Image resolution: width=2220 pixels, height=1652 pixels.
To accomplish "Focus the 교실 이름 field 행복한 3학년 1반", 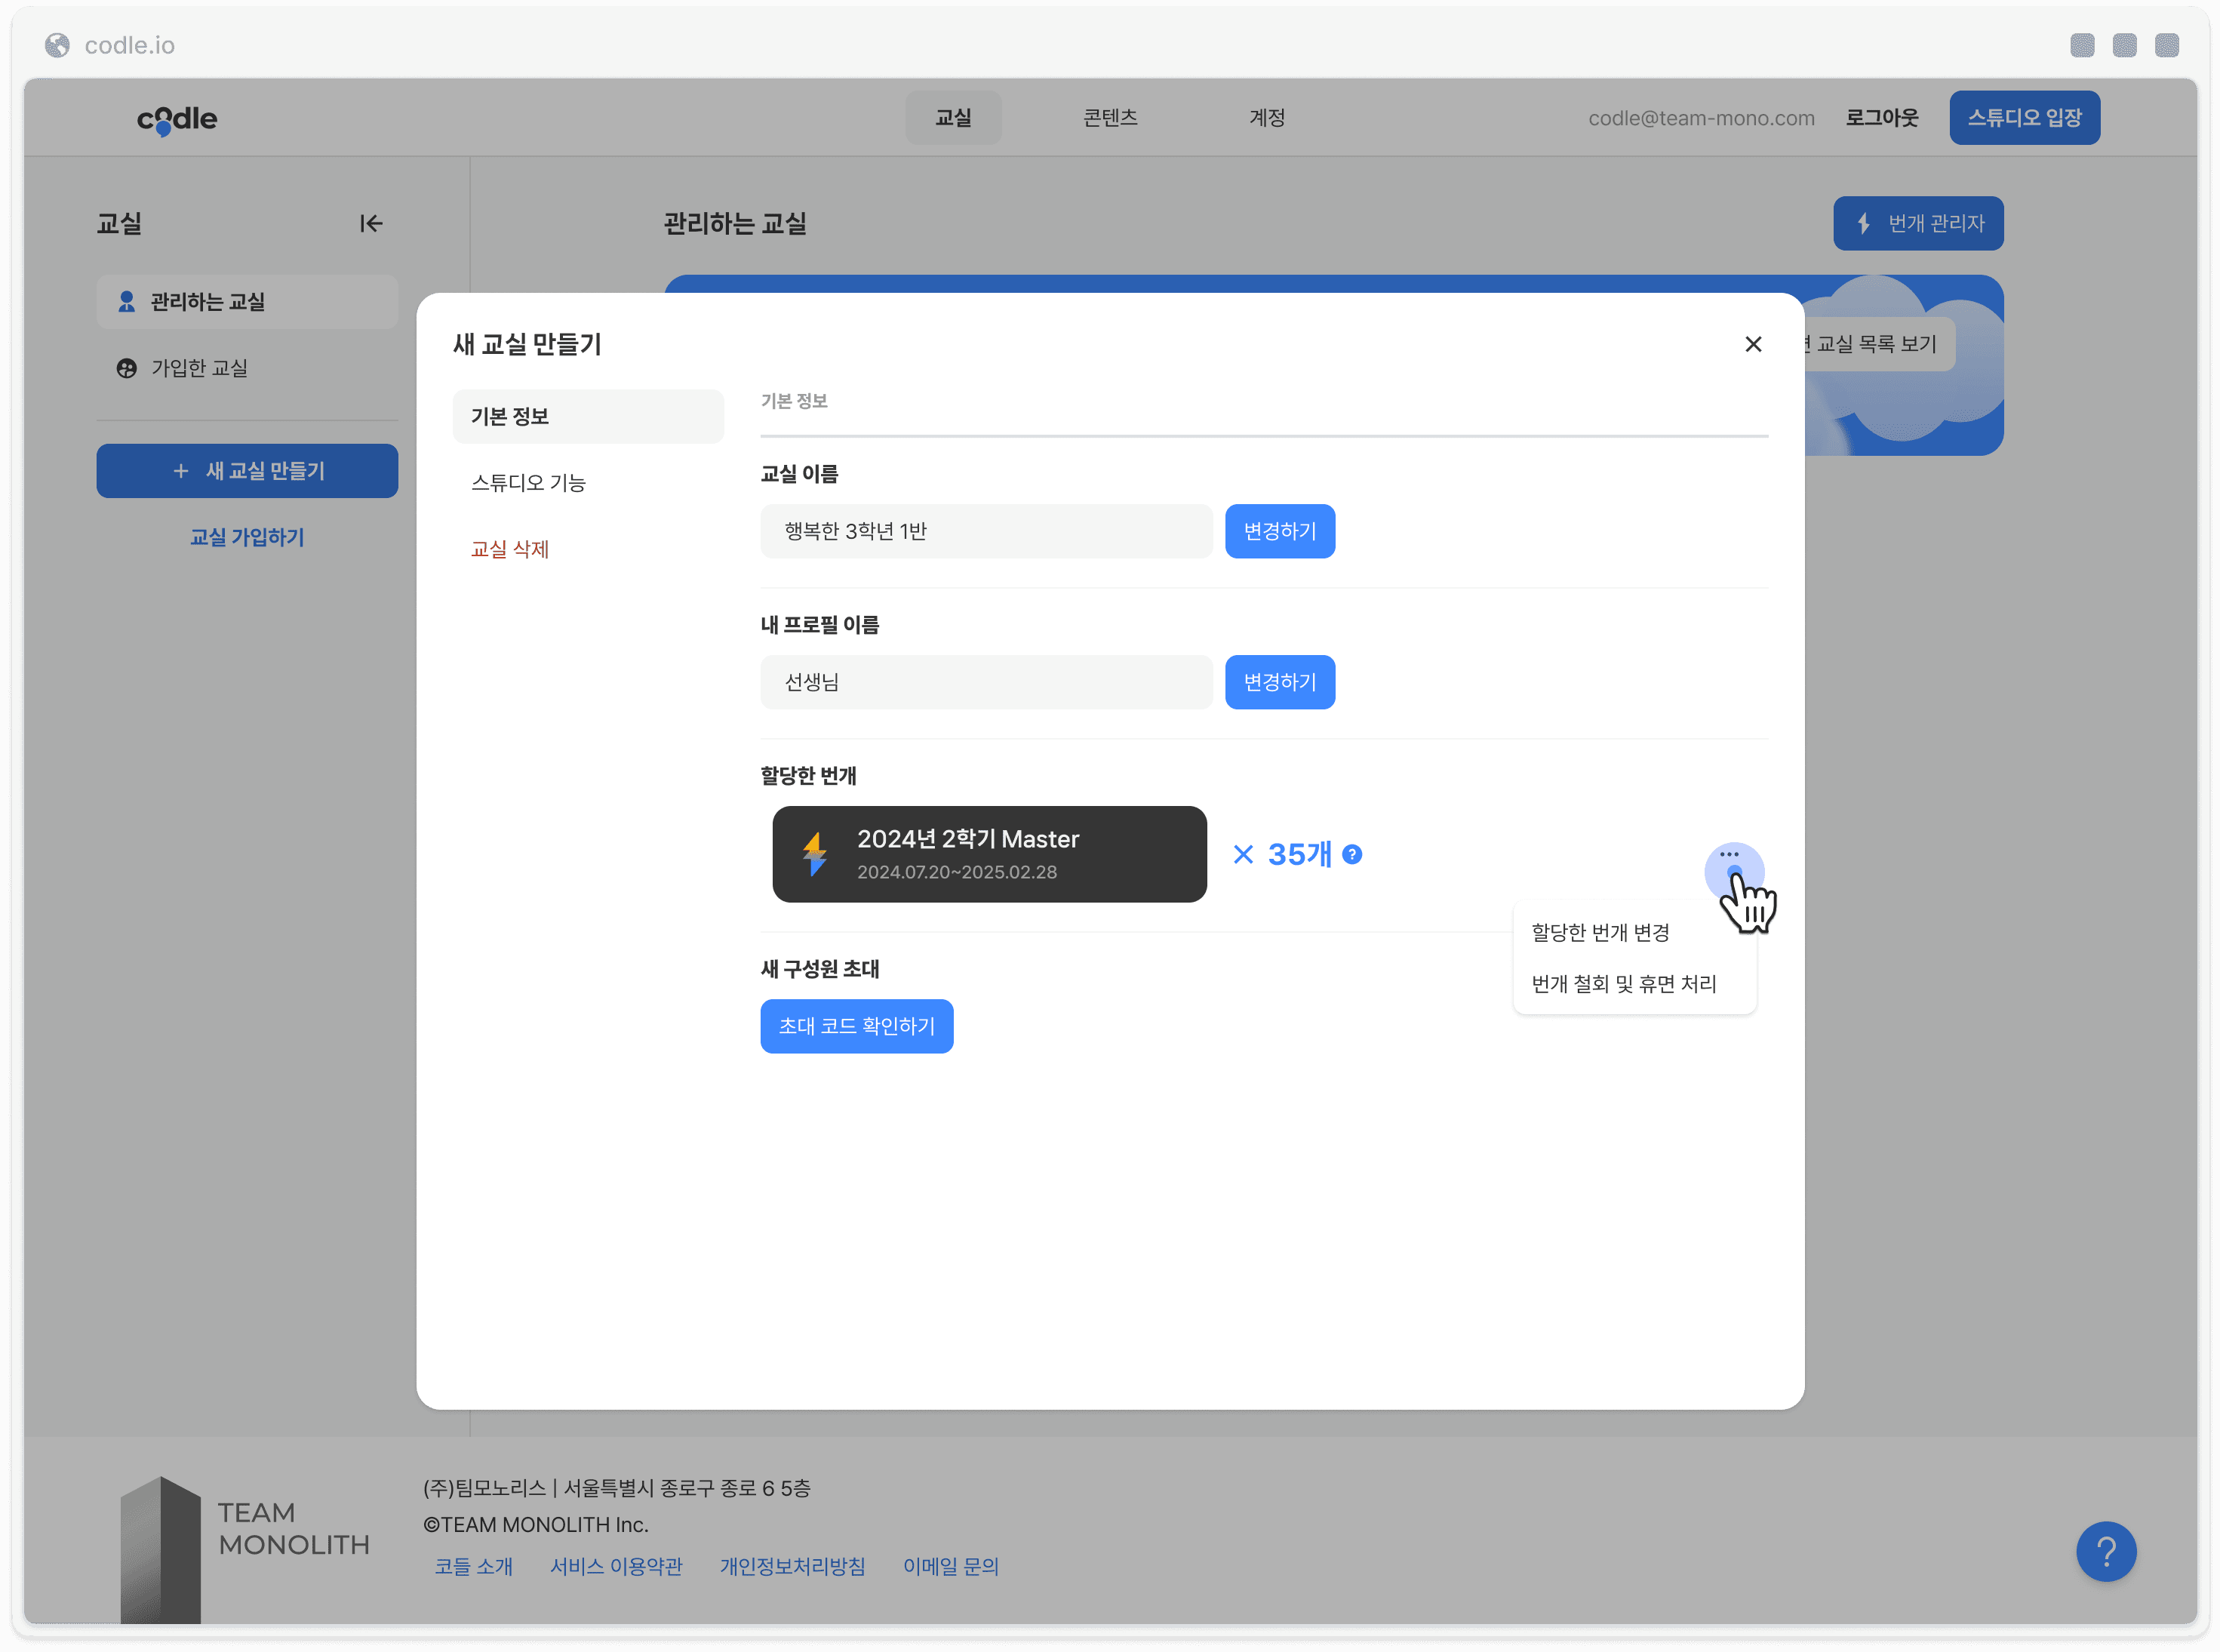I will 986,531.
